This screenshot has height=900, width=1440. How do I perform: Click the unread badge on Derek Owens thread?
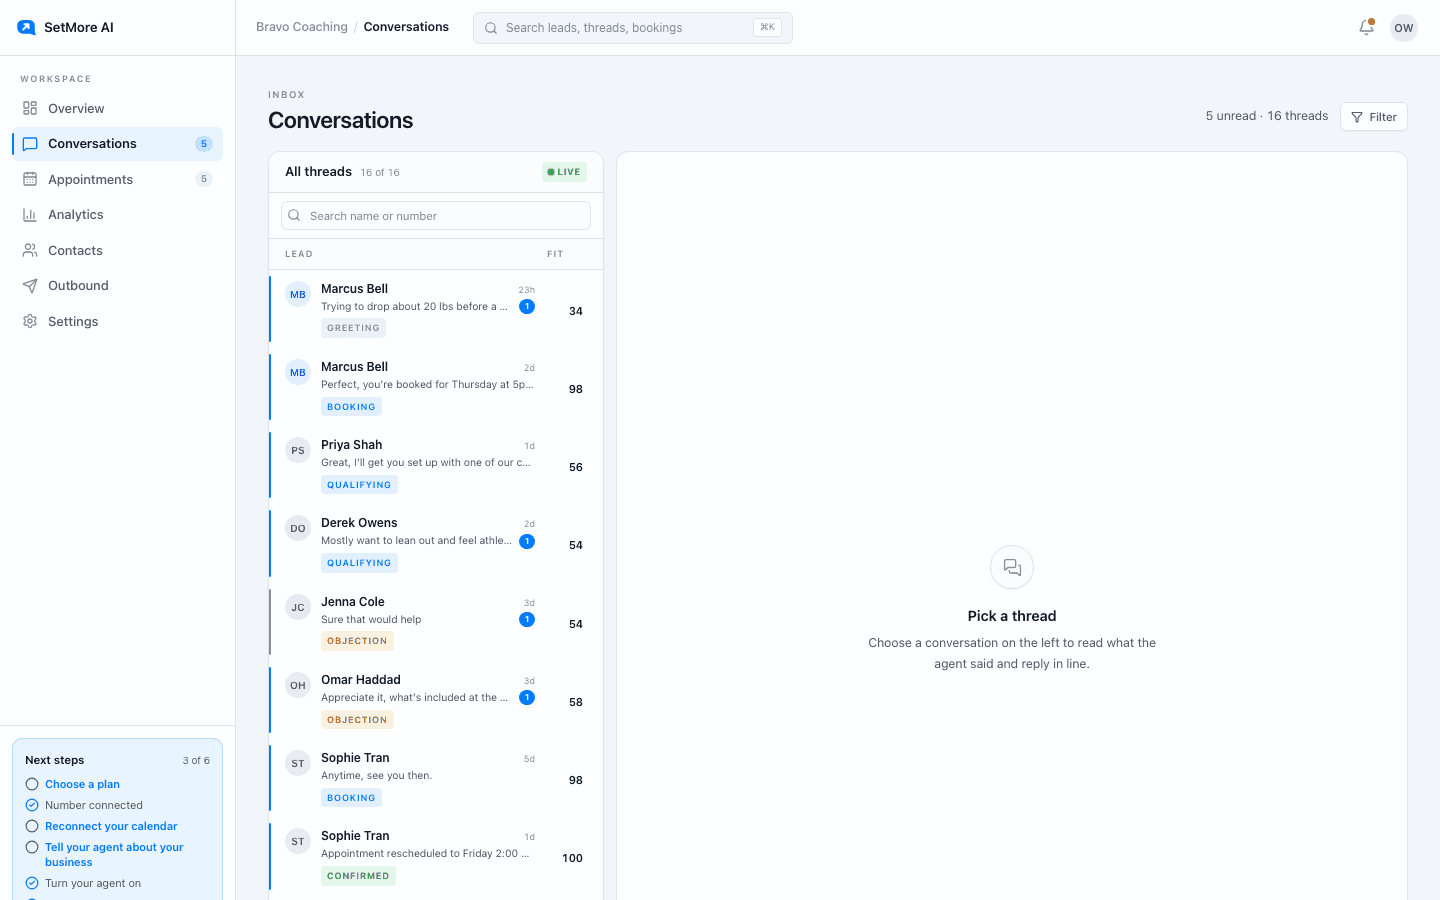click(x=527, y=541)
